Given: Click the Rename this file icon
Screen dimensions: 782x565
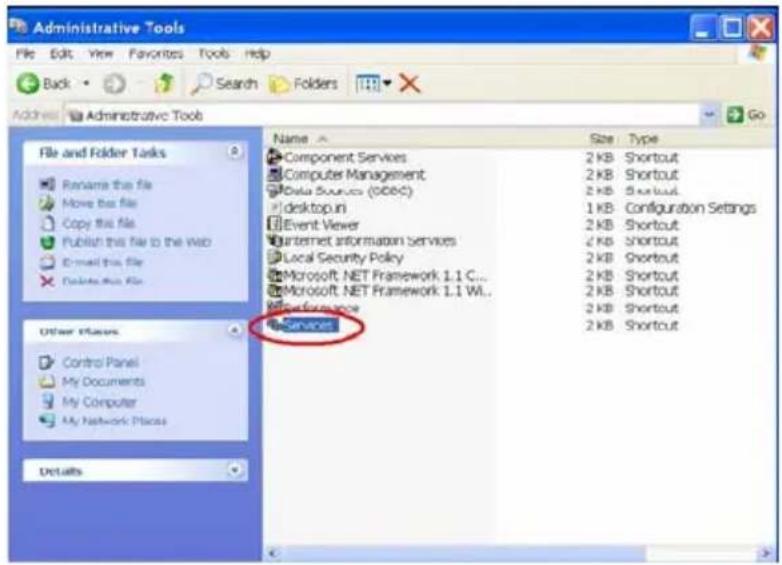Looking at the screenshot, I should tap(47, 184).
